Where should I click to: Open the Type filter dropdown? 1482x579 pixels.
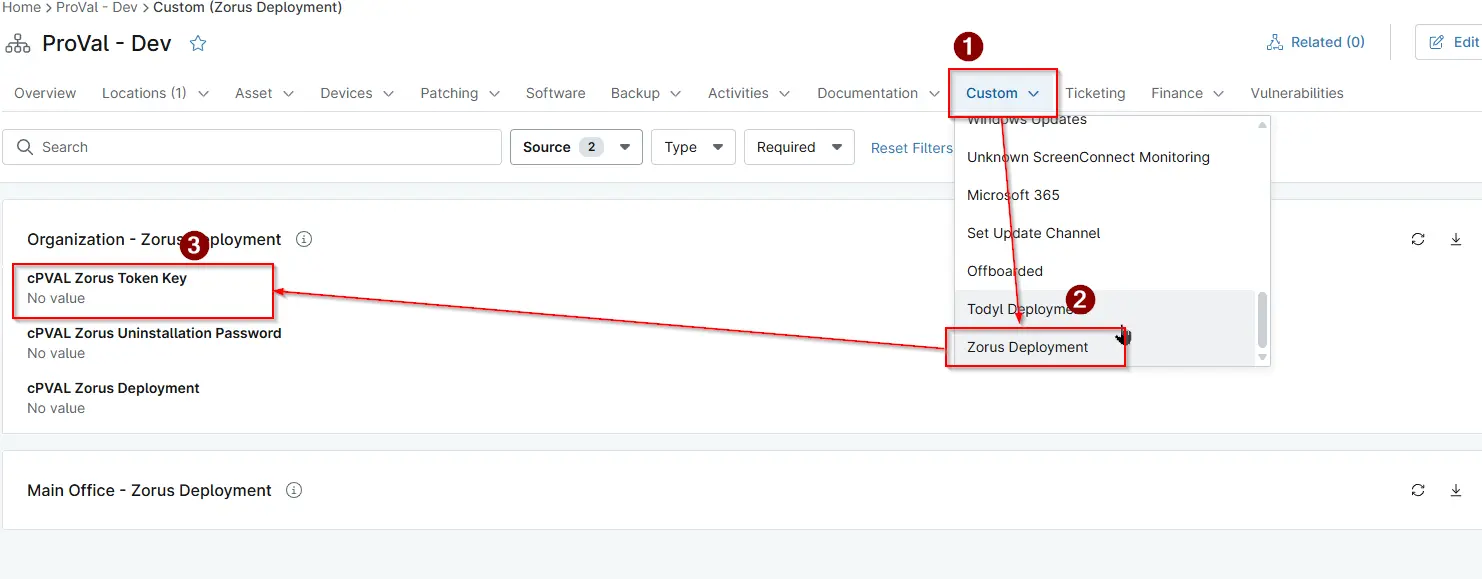coord(693,147)
